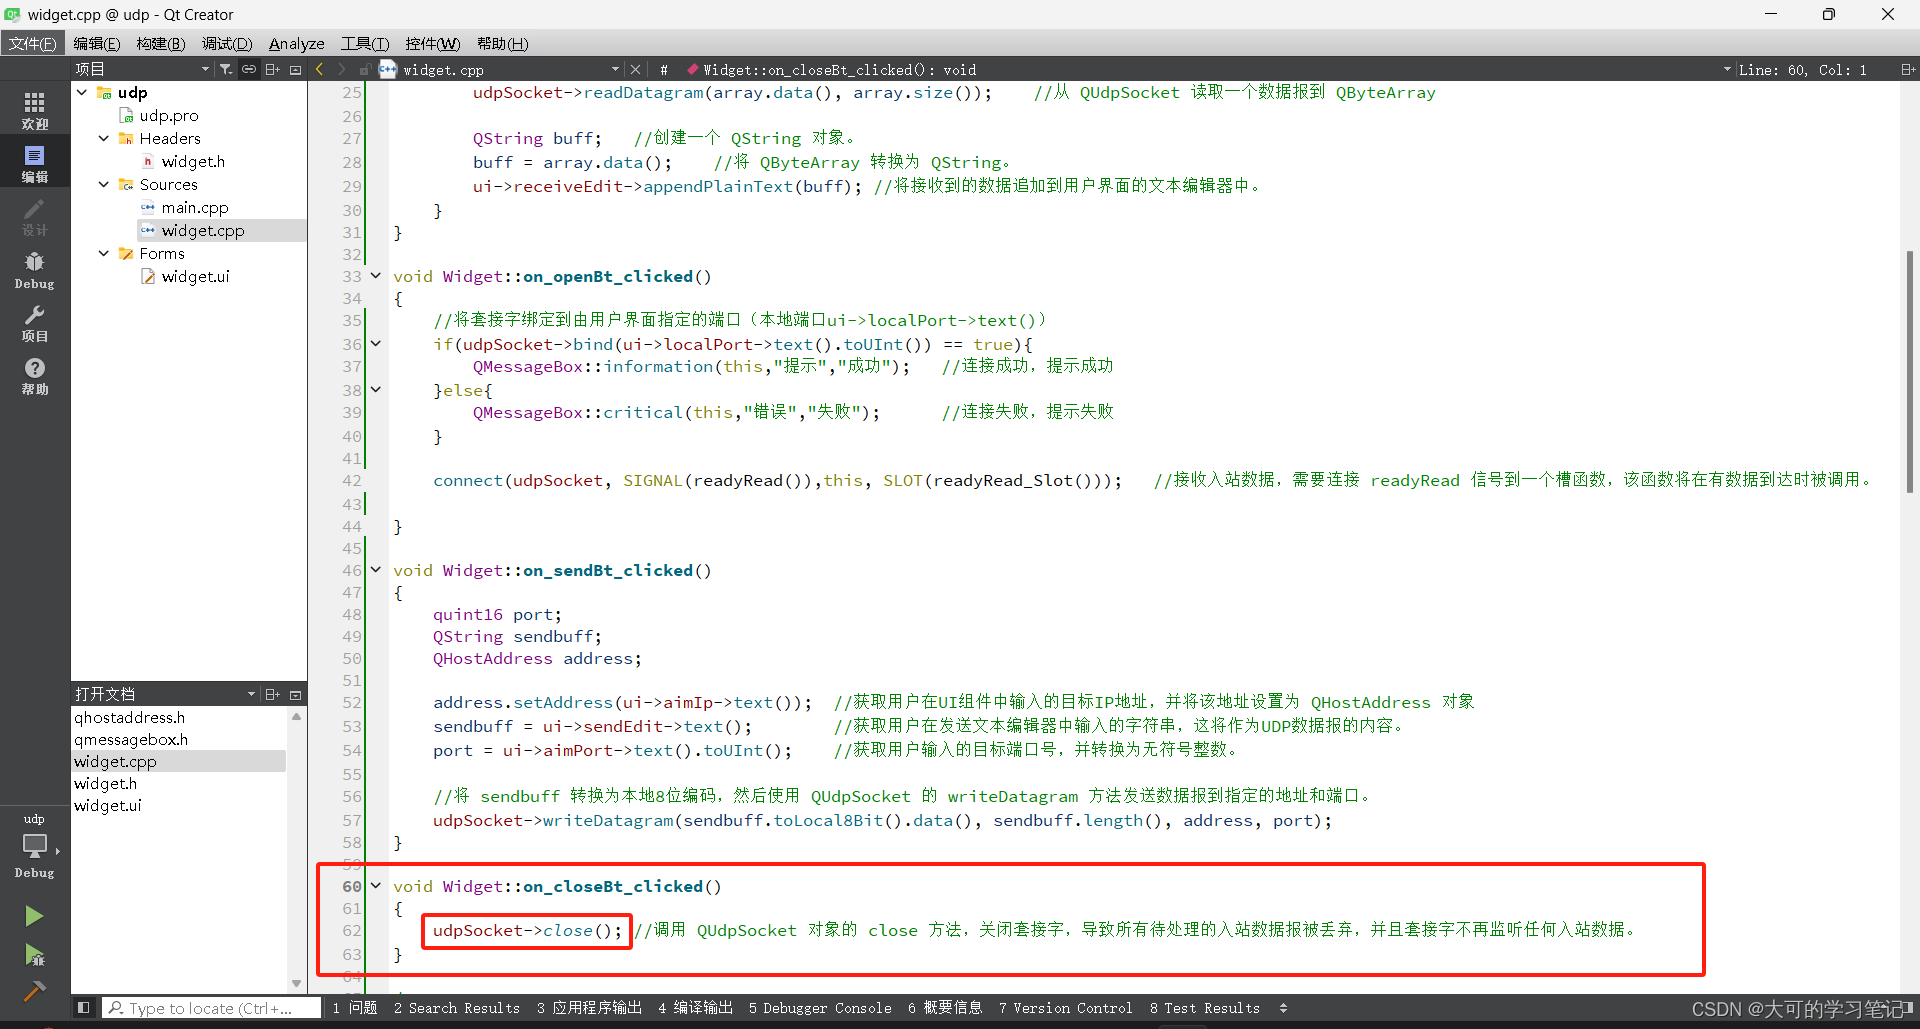Collapse the Sources folder

tap(103, 184)
